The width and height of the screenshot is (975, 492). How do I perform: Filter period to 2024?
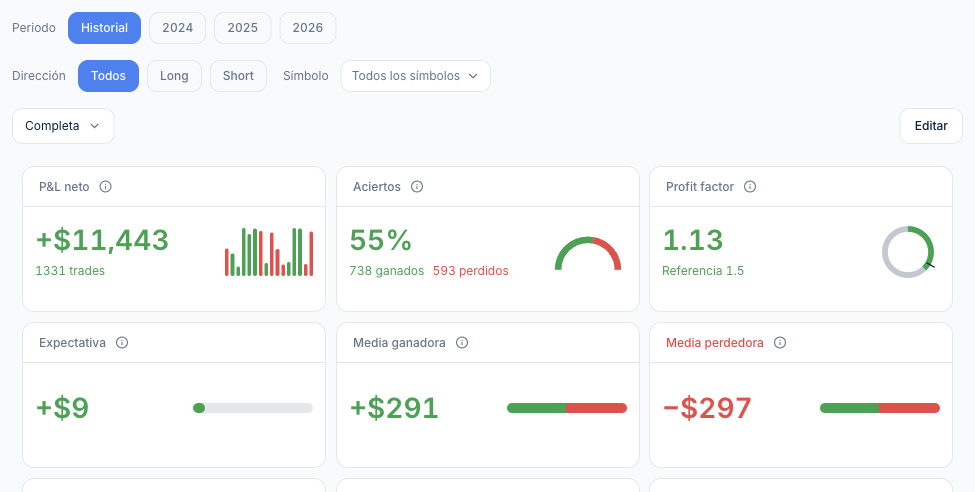(x=177, y=28)
